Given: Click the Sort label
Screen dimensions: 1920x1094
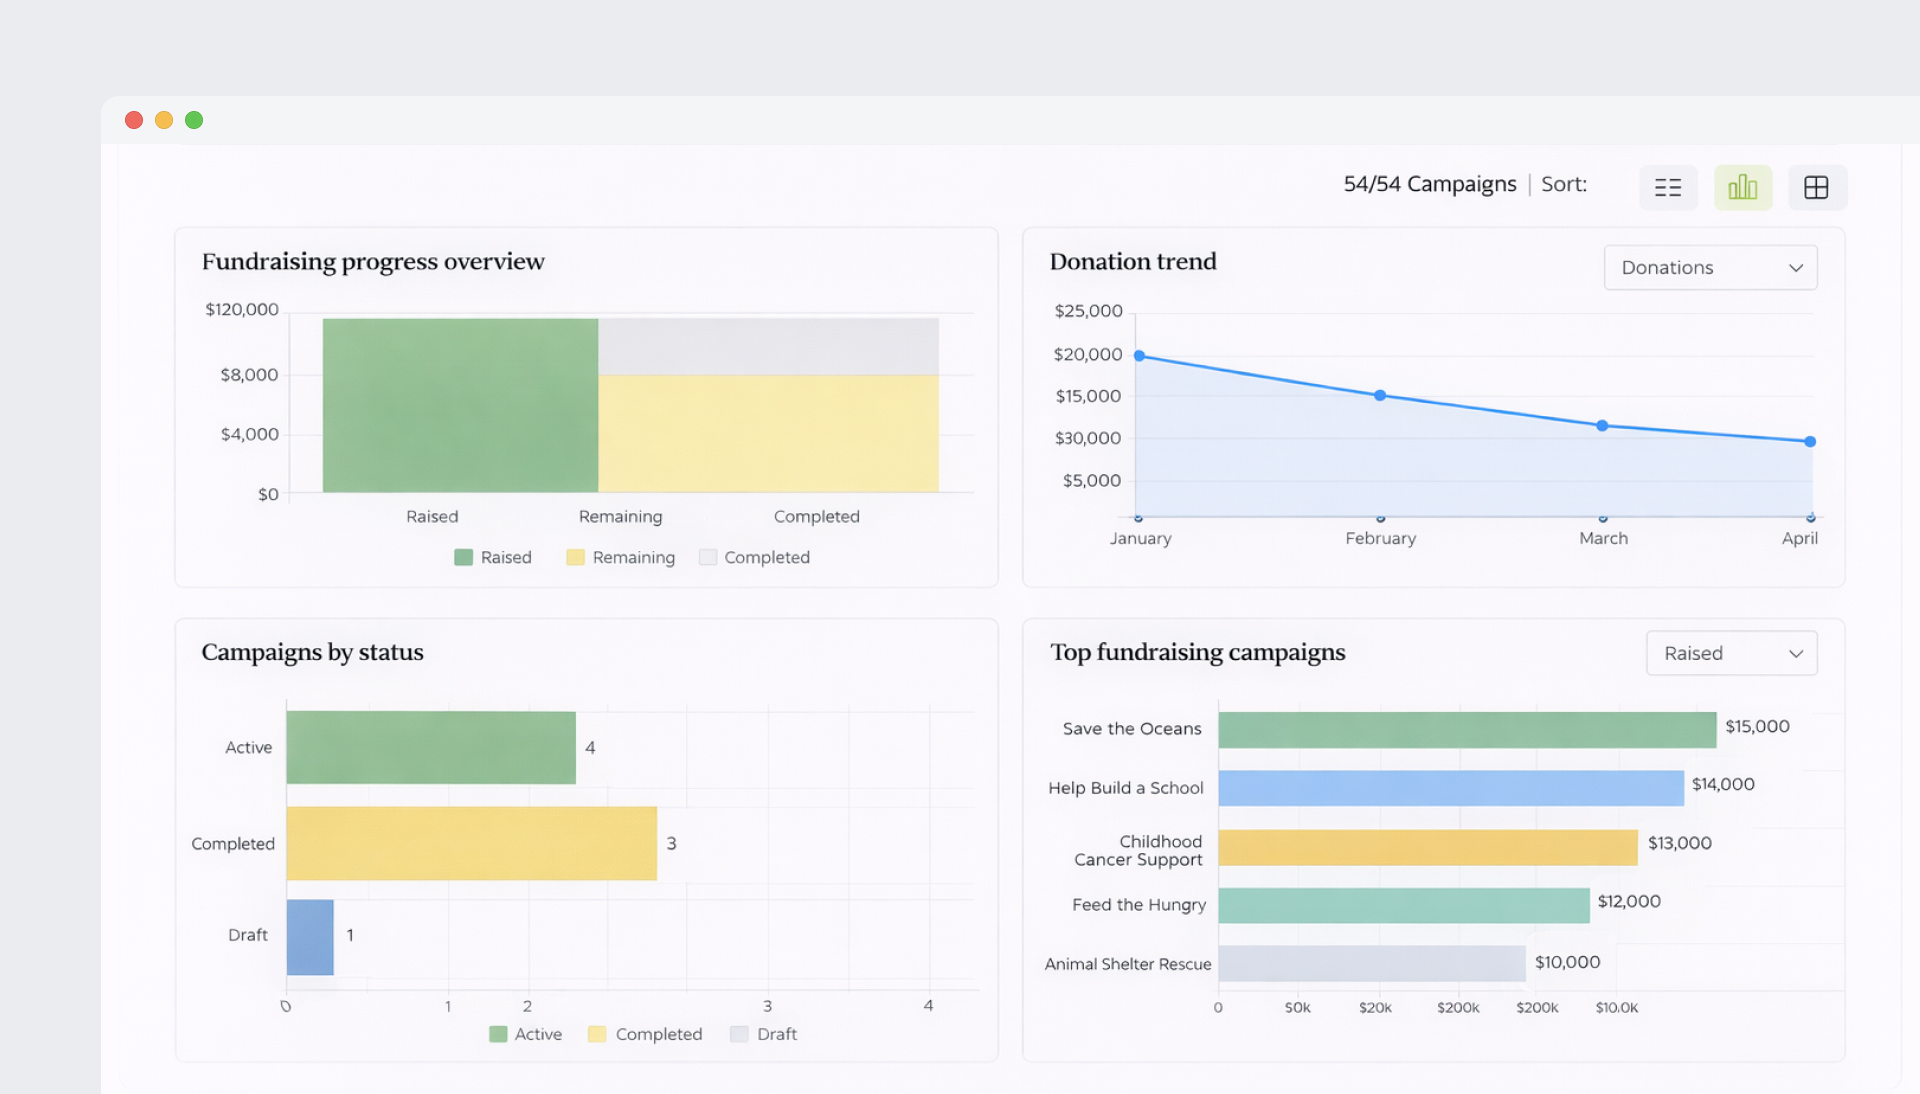Looking at the screenshot, I should pyautogui.click(x=1563, y=184).
